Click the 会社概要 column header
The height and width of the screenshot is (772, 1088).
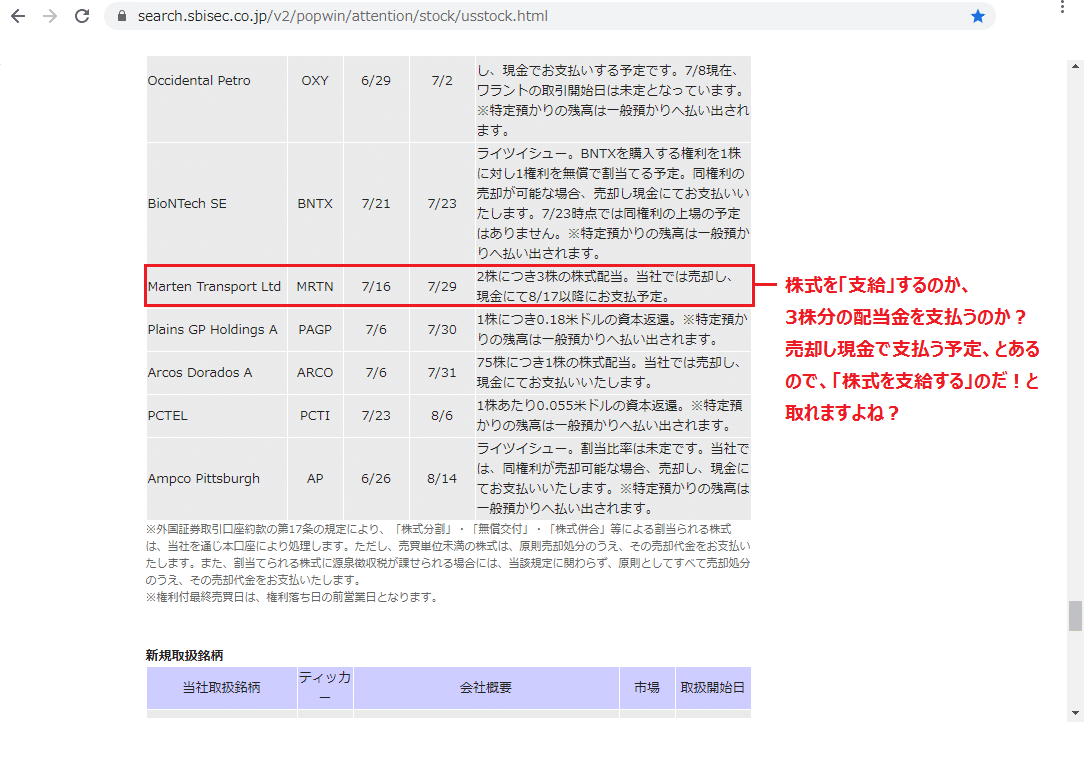(486, 687)
